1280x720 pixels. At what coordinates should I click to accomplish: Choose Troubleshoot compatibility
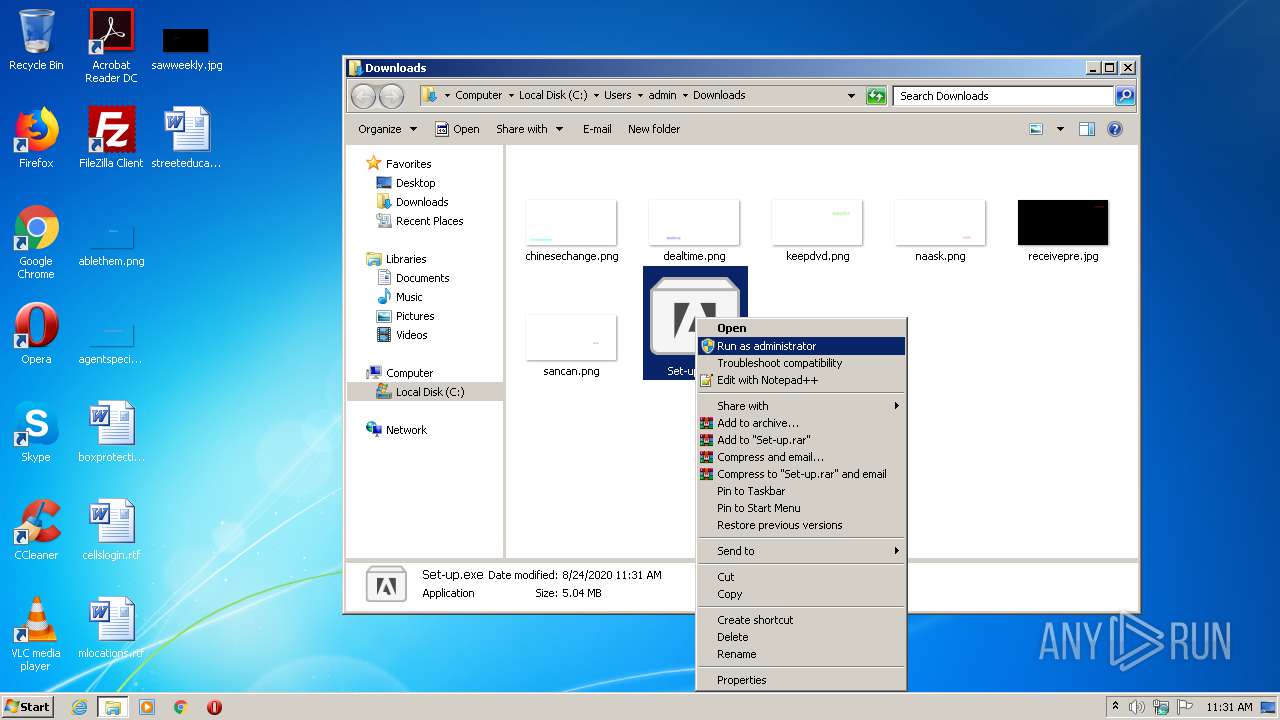(x=801, y=363)
